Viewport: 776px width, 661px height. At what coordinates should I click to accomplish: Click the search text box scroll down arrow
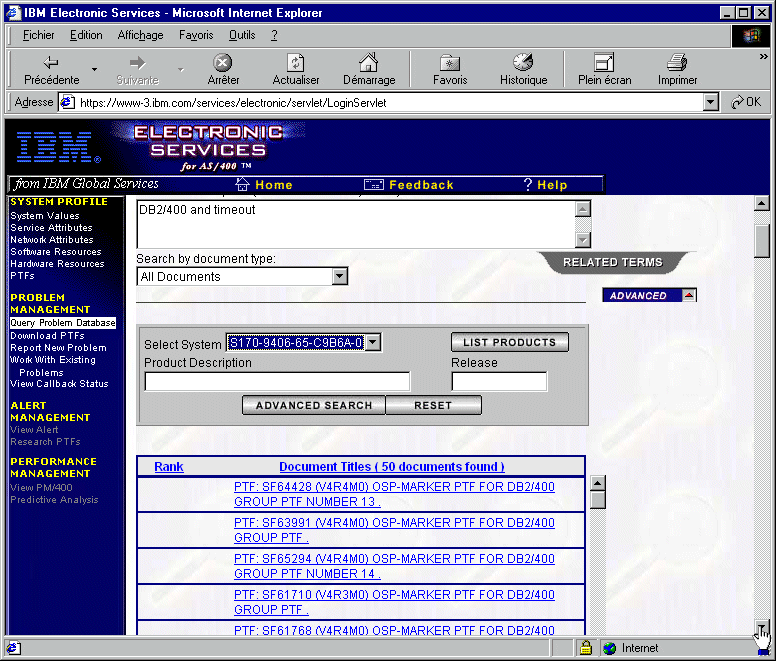click(583, 240)
